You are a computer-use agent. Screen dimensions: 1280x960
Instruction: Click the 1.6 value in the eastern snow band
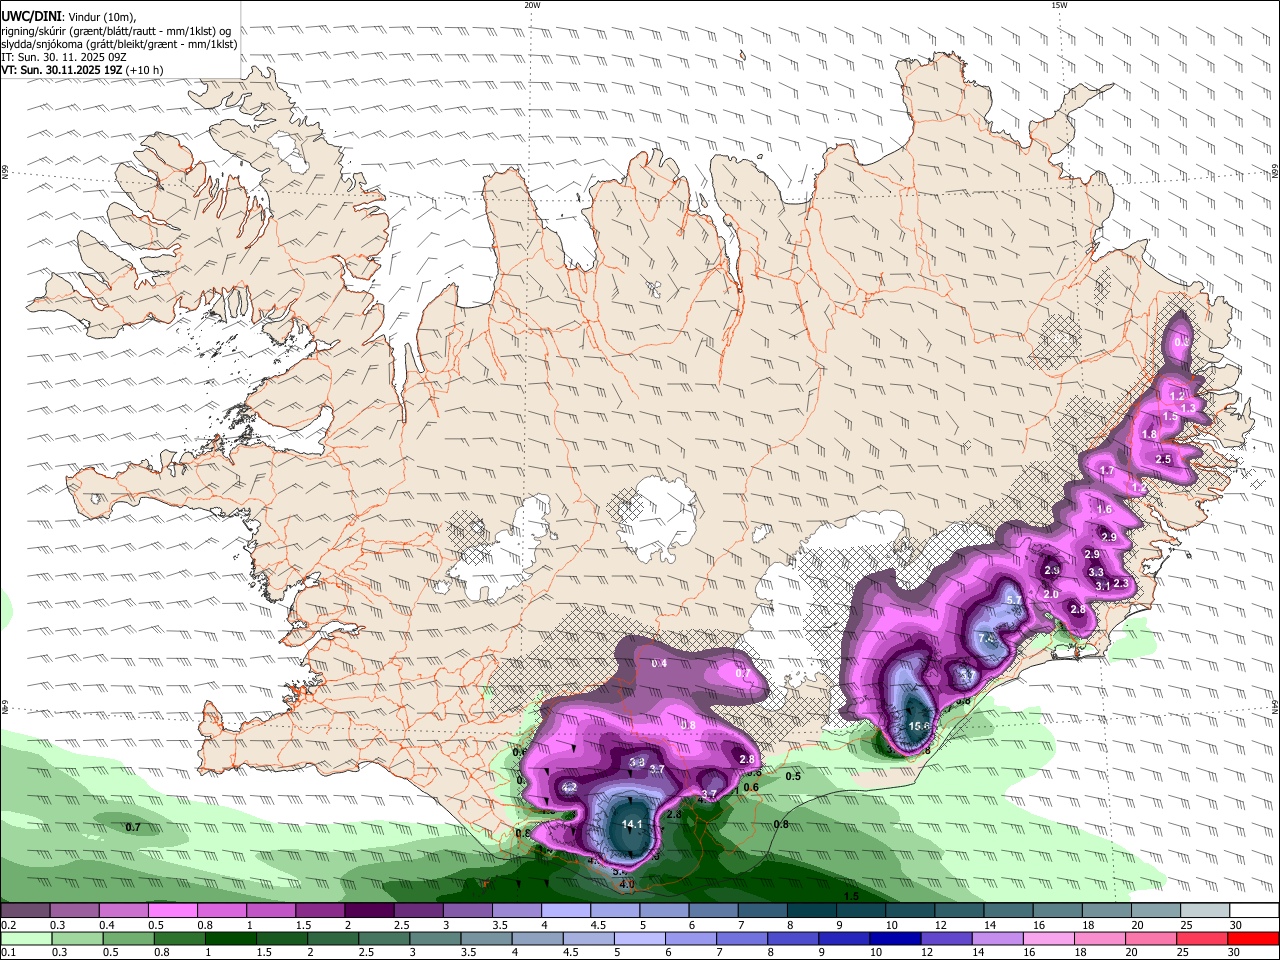[x=1104, y=510]
